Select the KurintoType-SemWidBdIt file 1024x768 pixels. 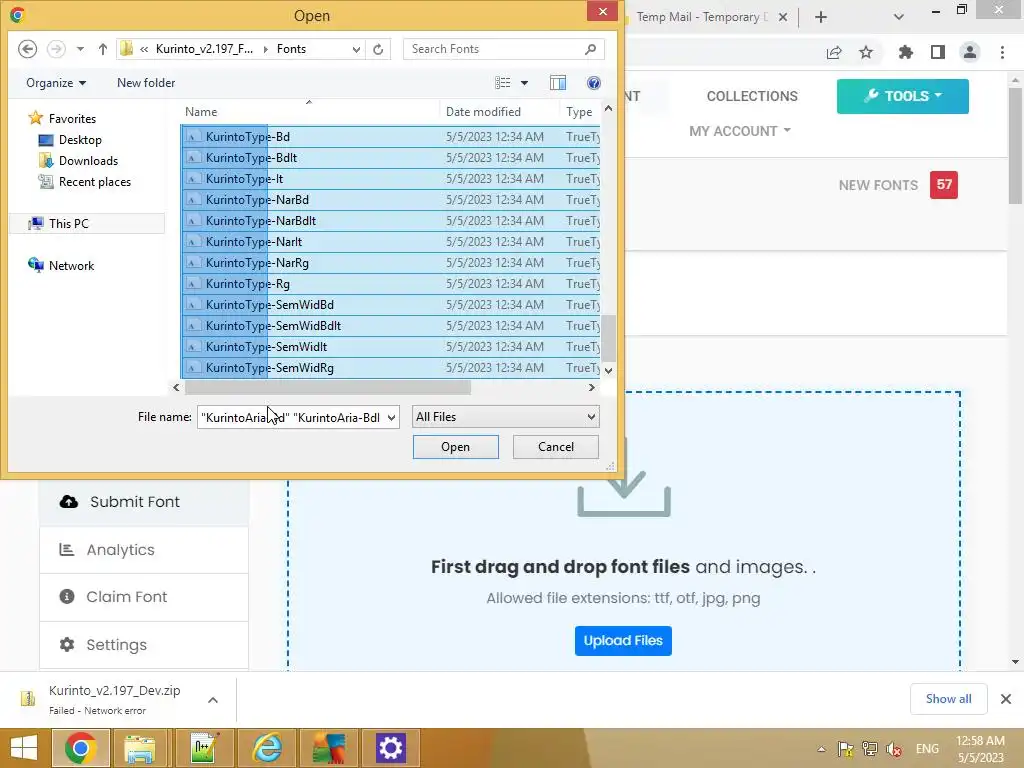coord(390,325)
